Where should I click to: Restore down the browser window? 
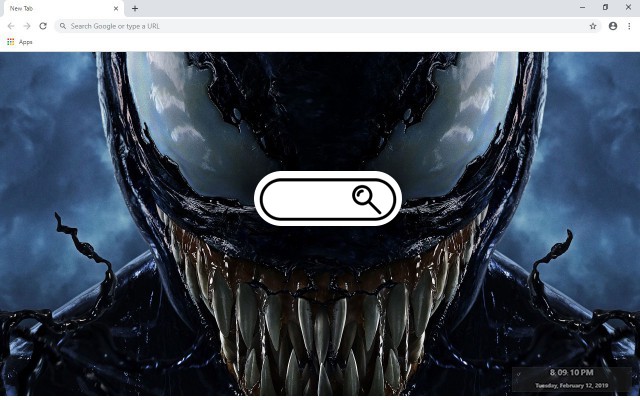(605, 7)
